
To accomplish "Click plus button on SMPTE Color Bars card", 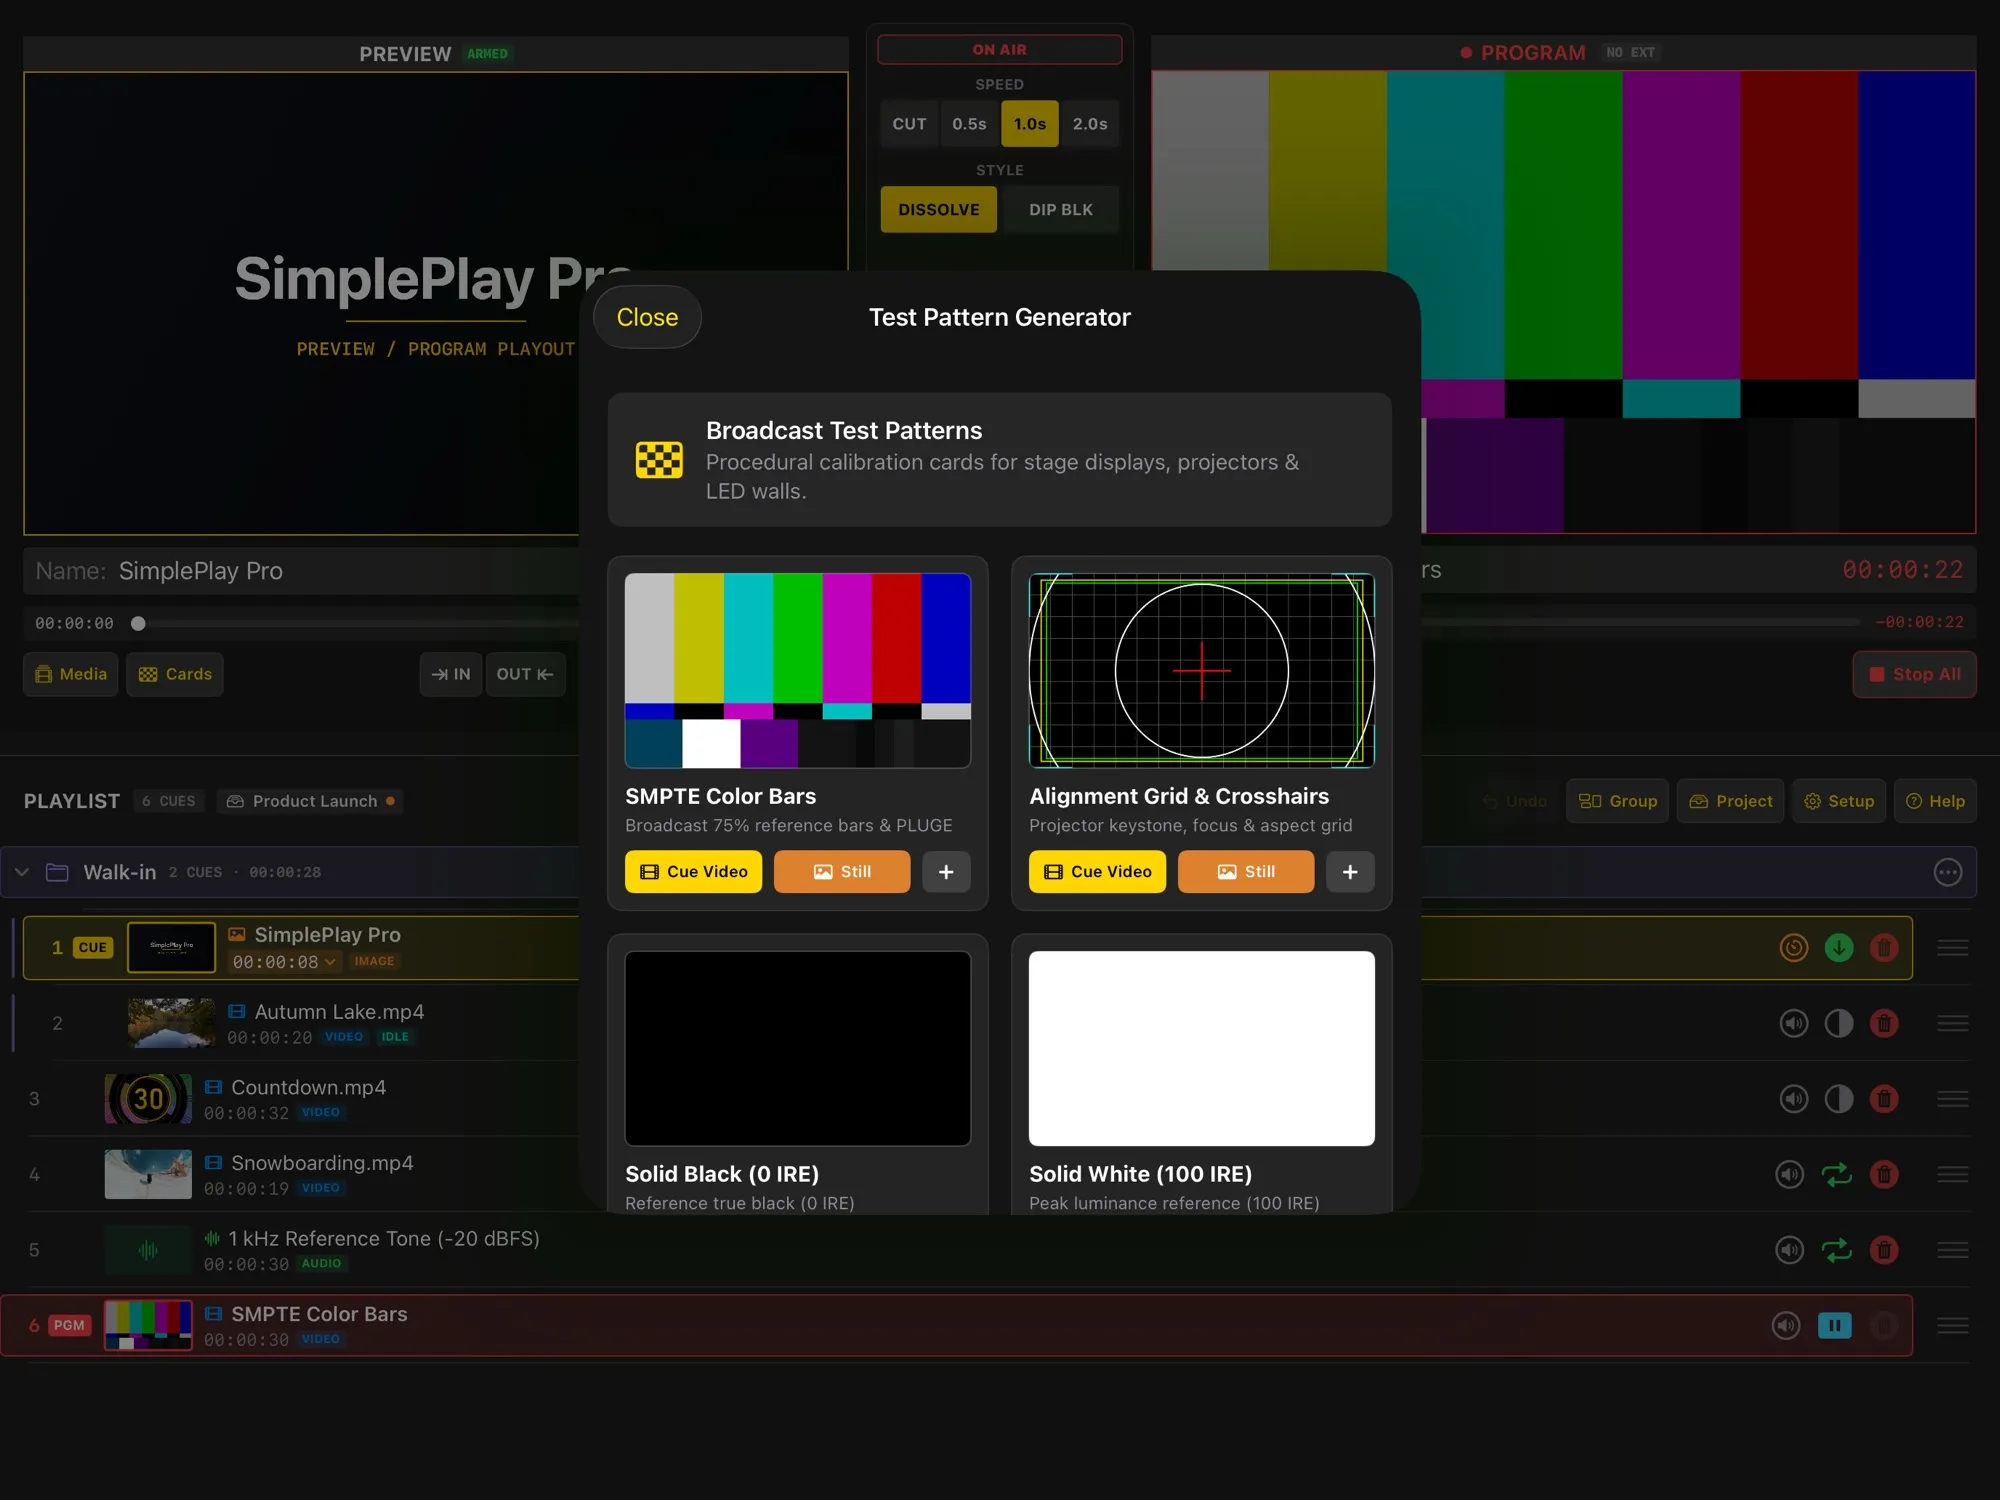I will pos(946,871).
